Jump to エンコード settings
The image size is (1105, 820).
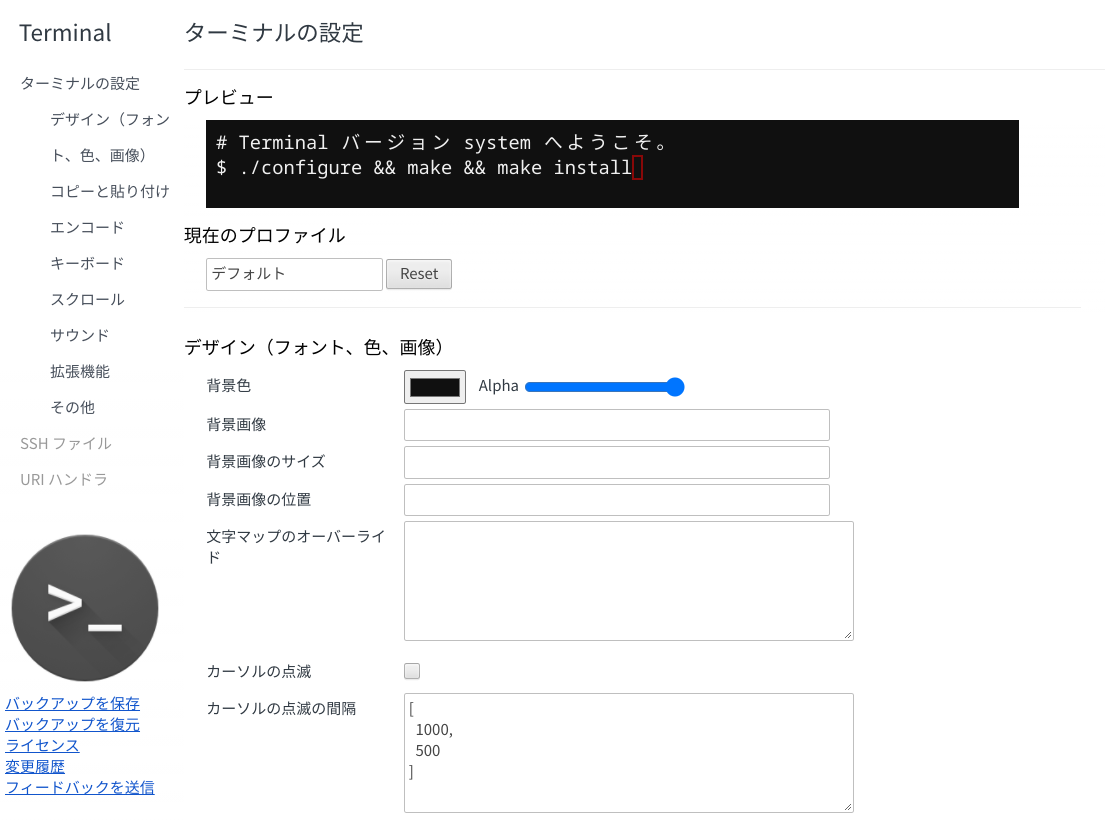[x=87, y=227]
